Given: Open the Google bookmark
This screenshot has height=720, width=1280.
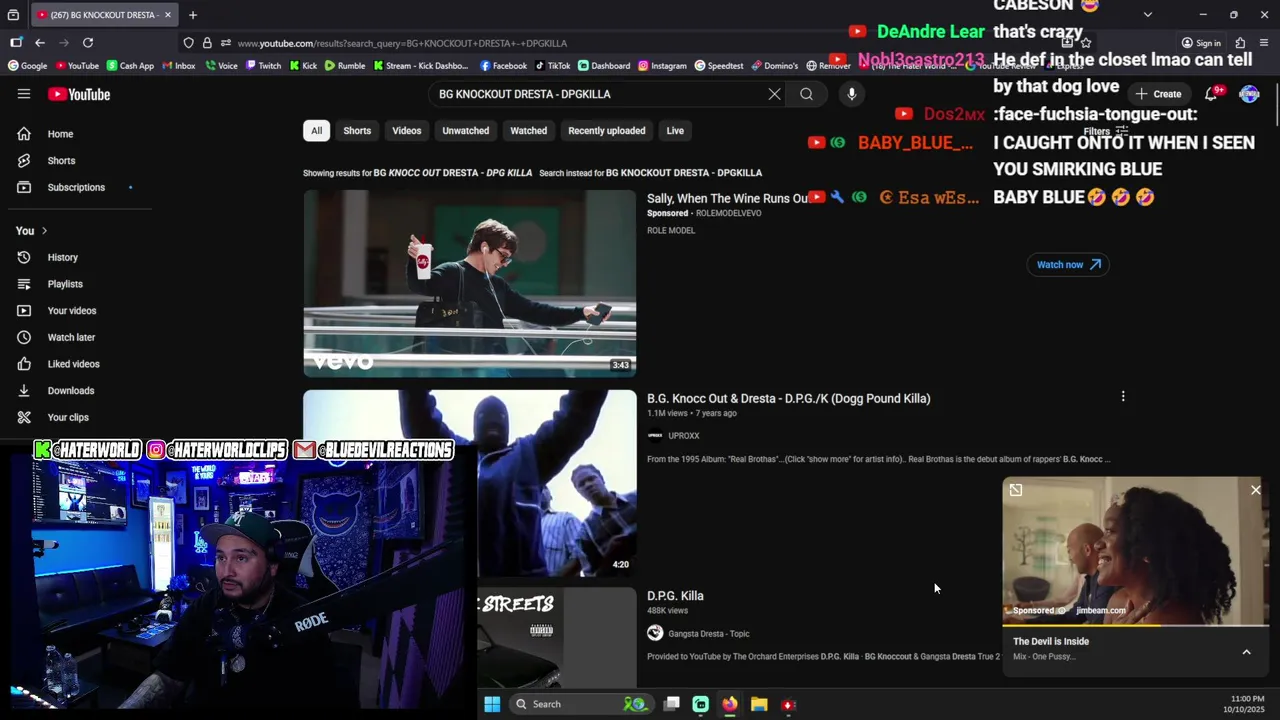Looking at the screenshot, I should coord(28,66).
